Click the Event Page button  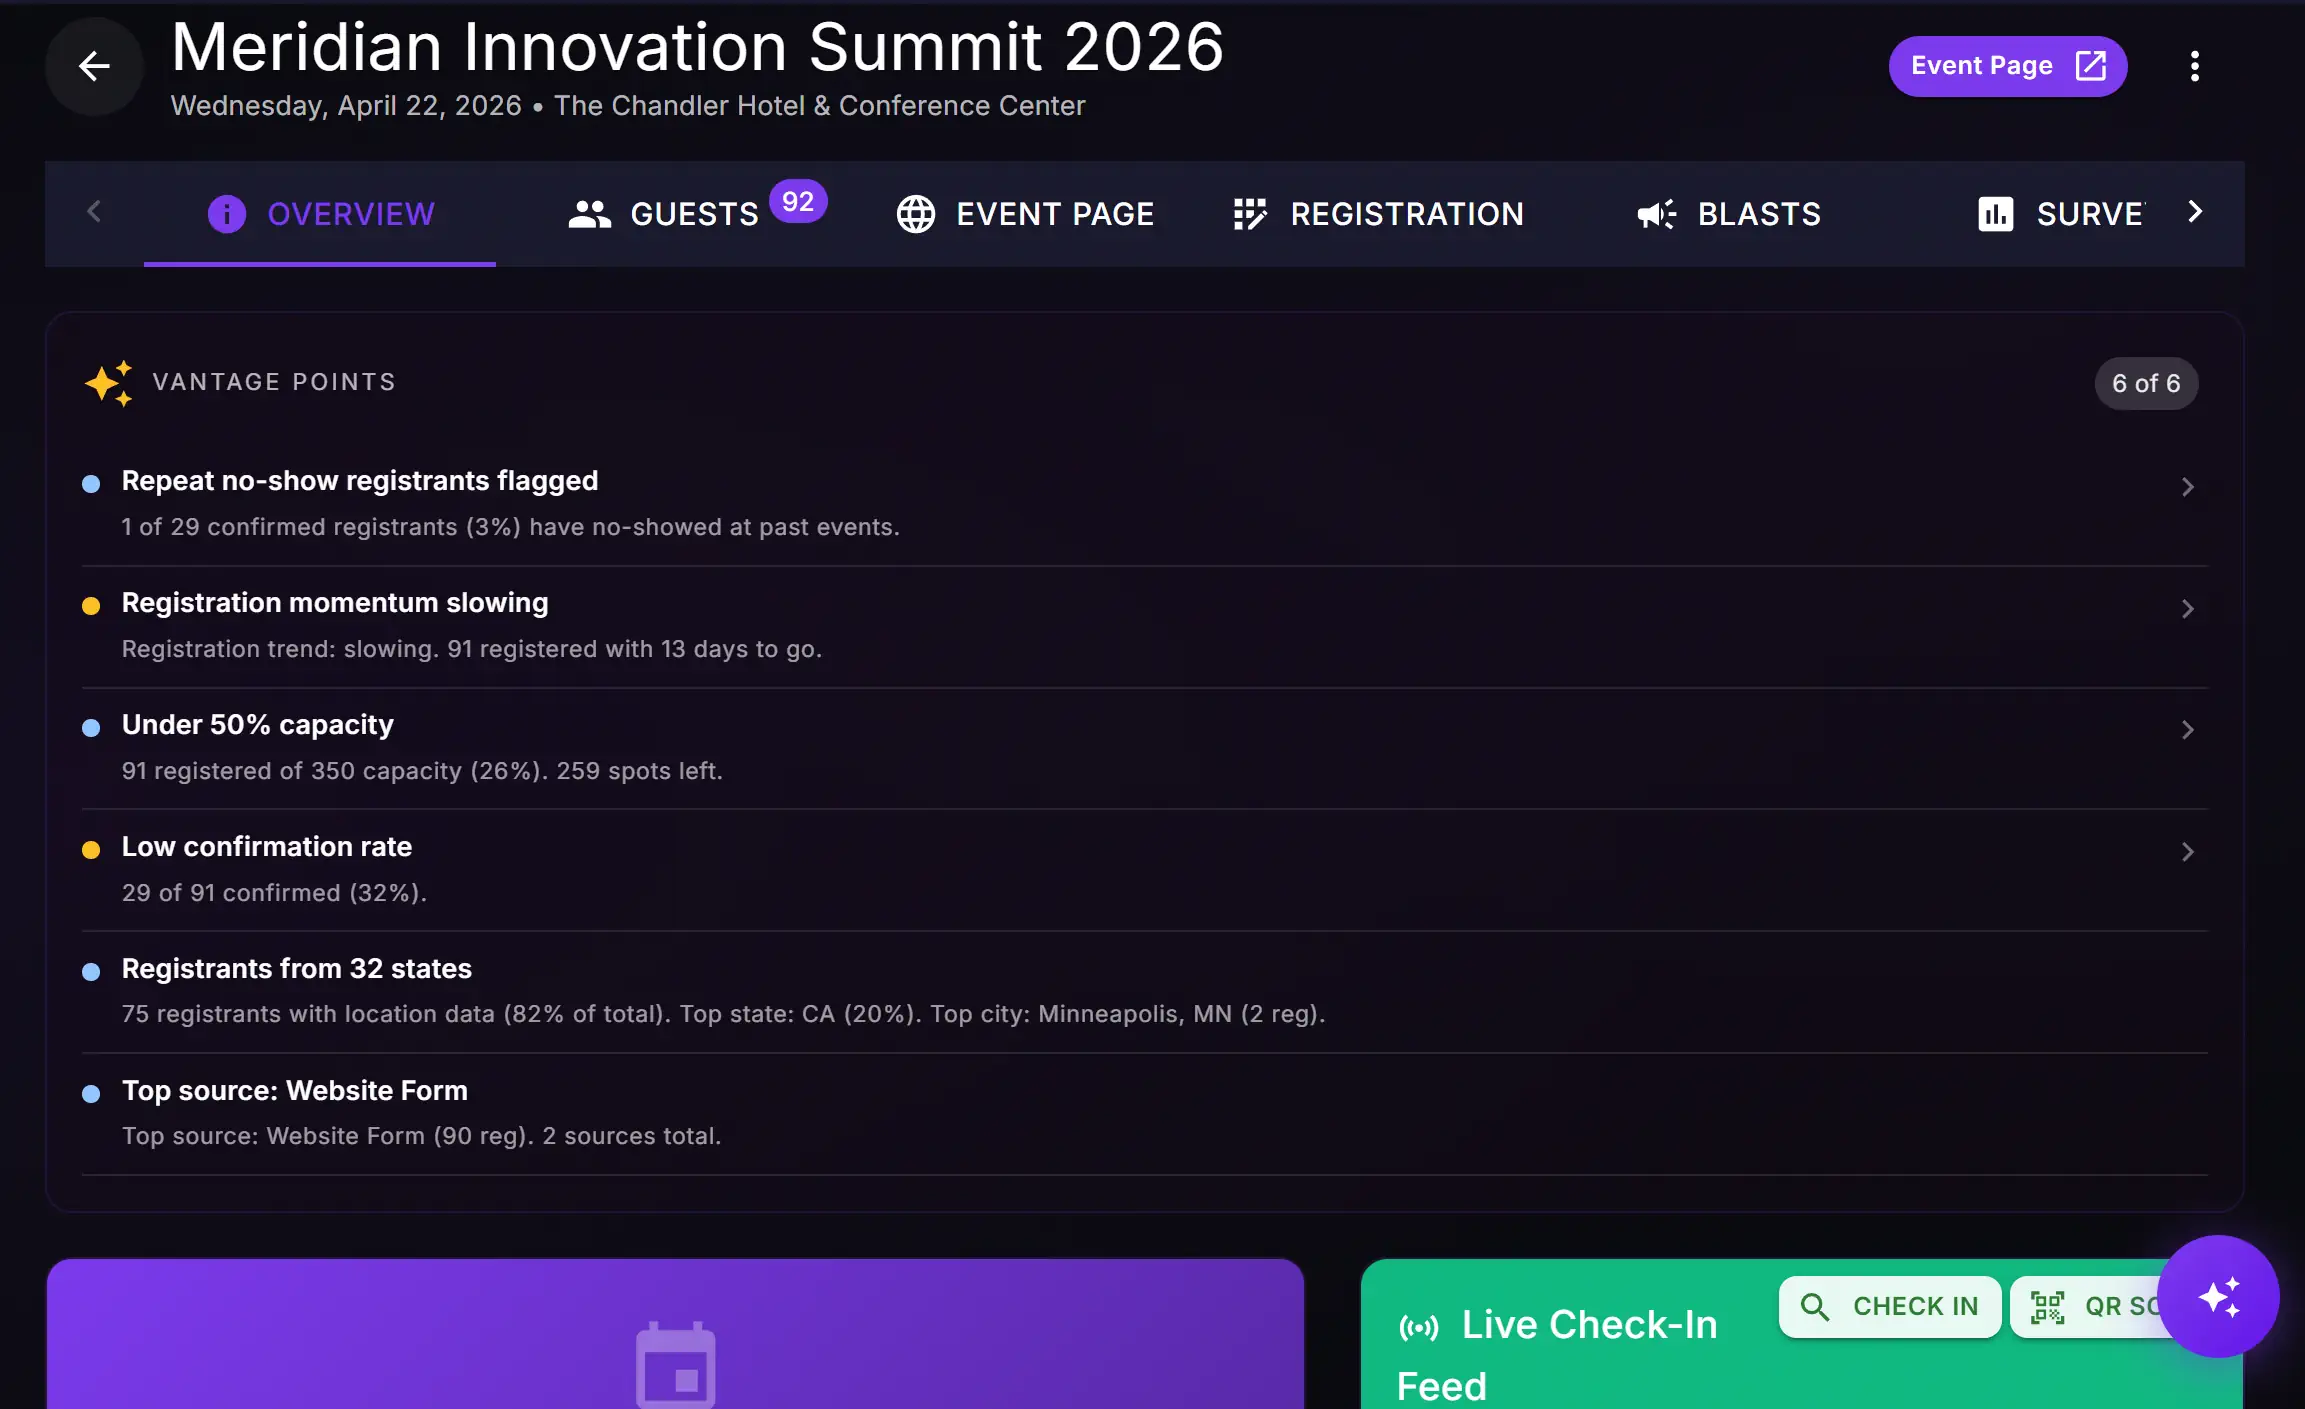[2007, 65]
